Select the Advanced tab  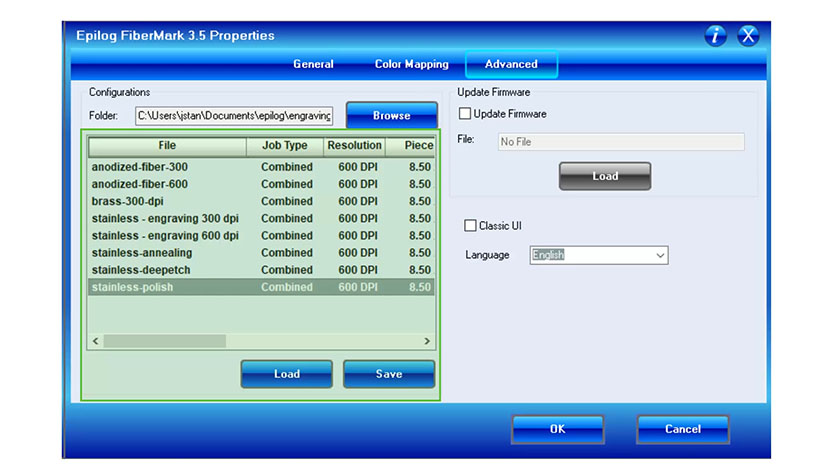click(x=511, y=64)
